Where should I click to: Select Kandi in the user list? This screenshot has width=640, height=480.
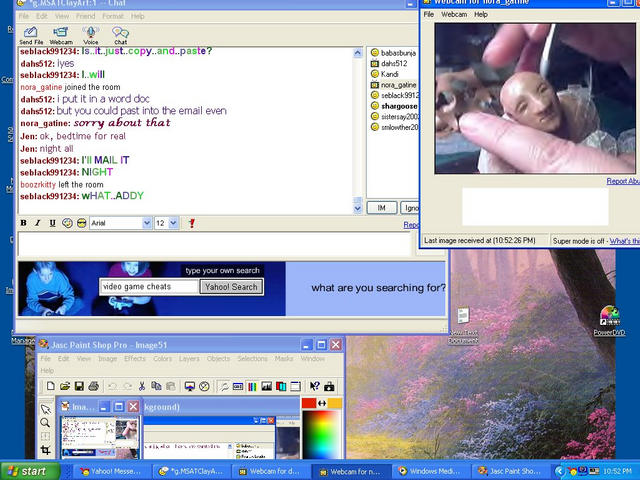click(384, 74)
